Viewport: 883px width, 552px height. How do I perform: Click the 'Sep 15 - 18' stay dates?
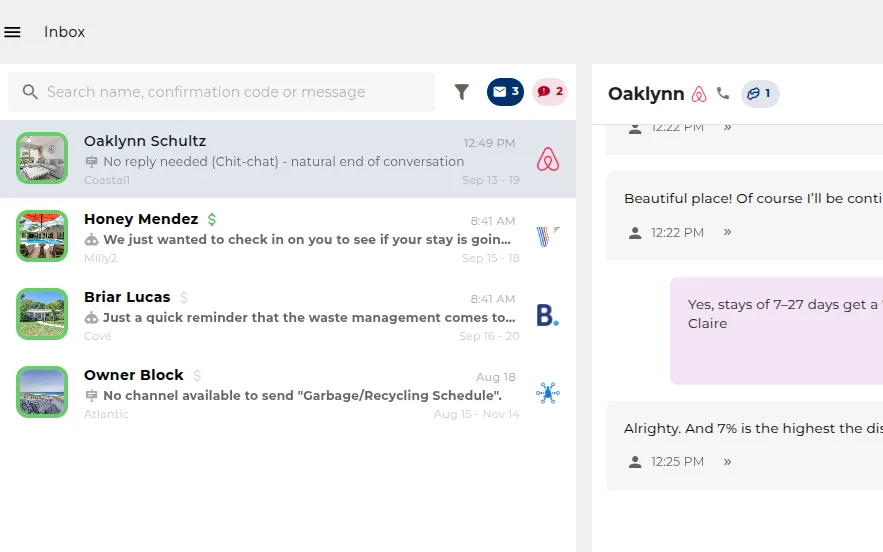click(x=490, y=258)
